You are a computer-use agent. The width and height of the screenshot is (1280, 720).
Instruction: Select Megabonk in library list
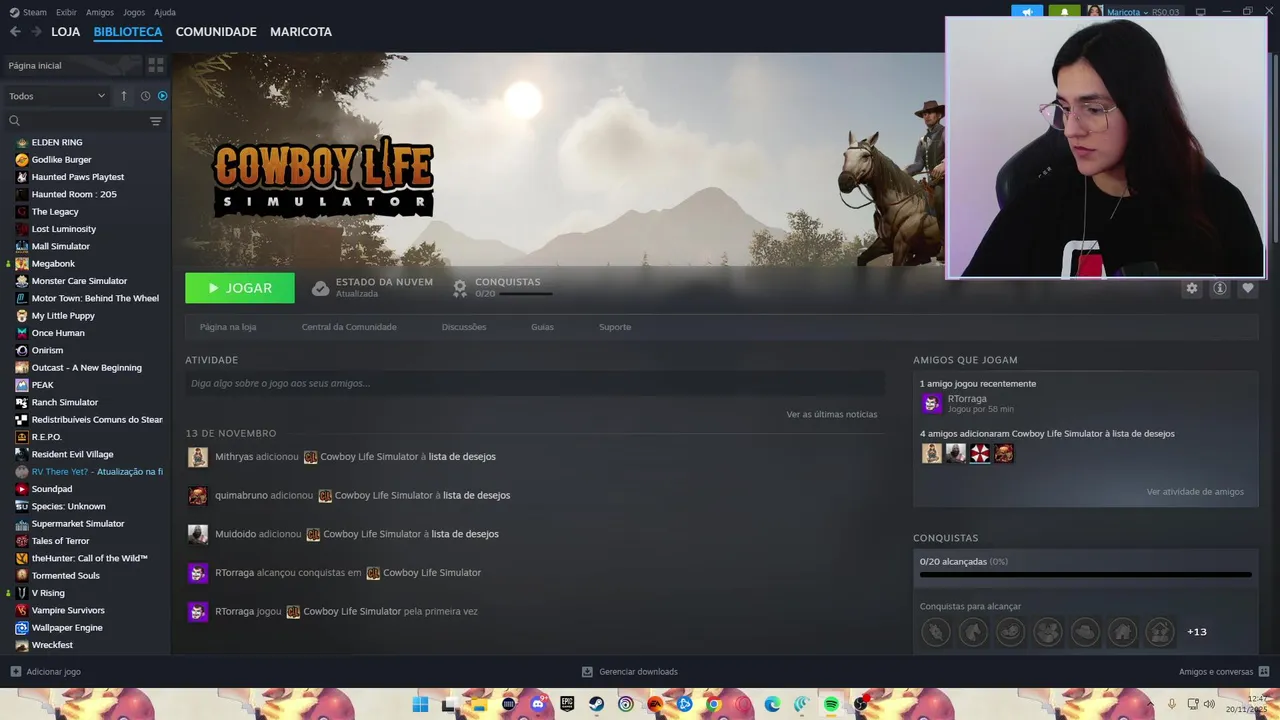point(53,264)
